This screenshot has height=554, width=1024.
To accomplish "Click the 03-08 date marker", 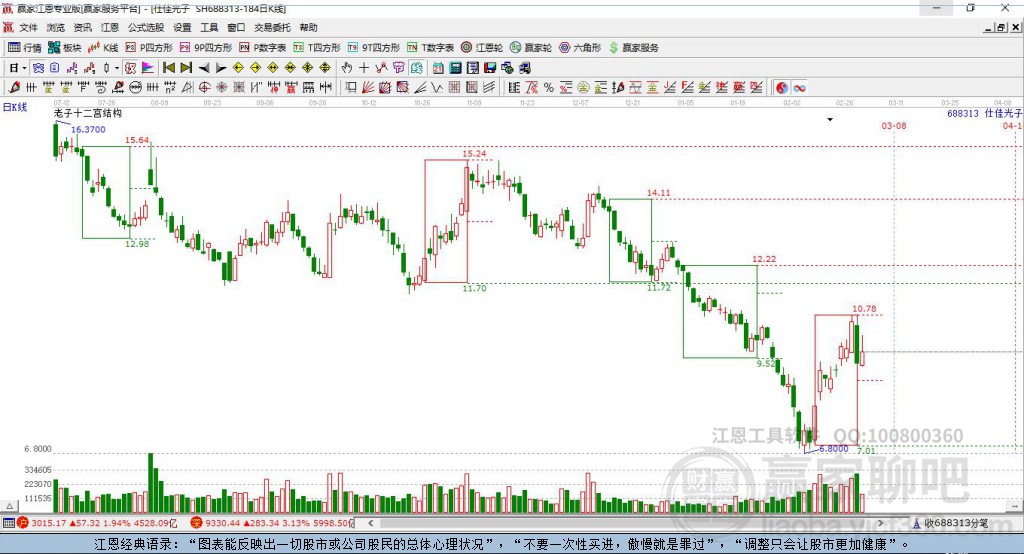I will pos(894,125).
